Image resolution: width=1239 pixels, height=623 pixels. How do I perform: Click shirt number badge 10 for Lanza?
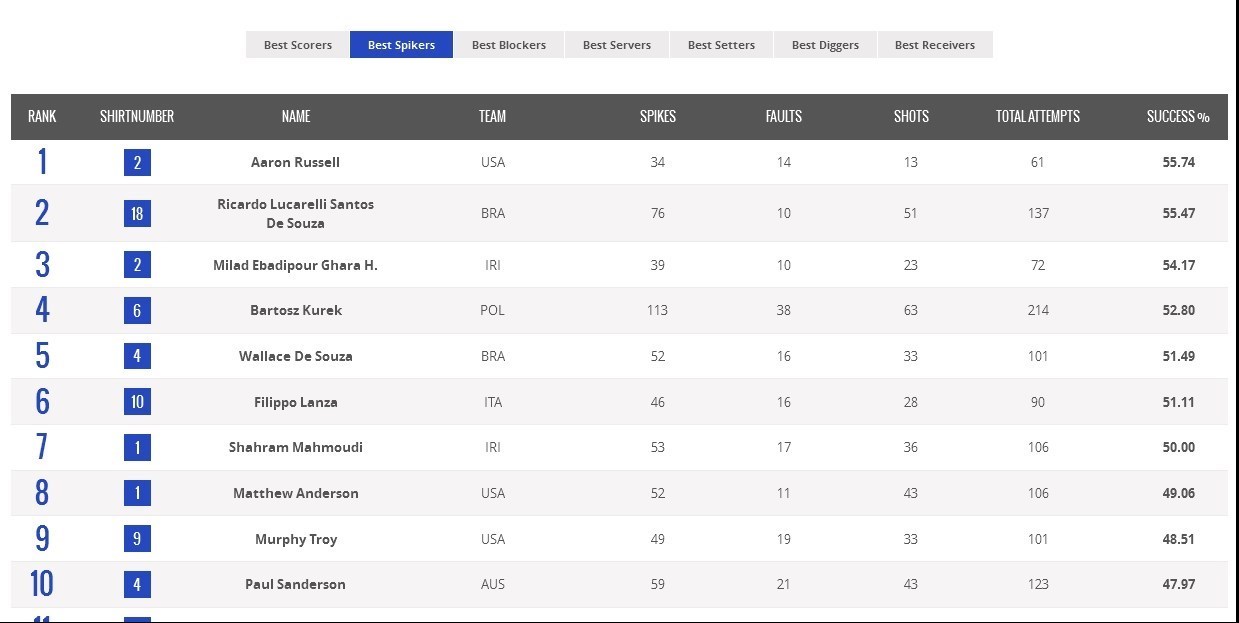point(137,402)
